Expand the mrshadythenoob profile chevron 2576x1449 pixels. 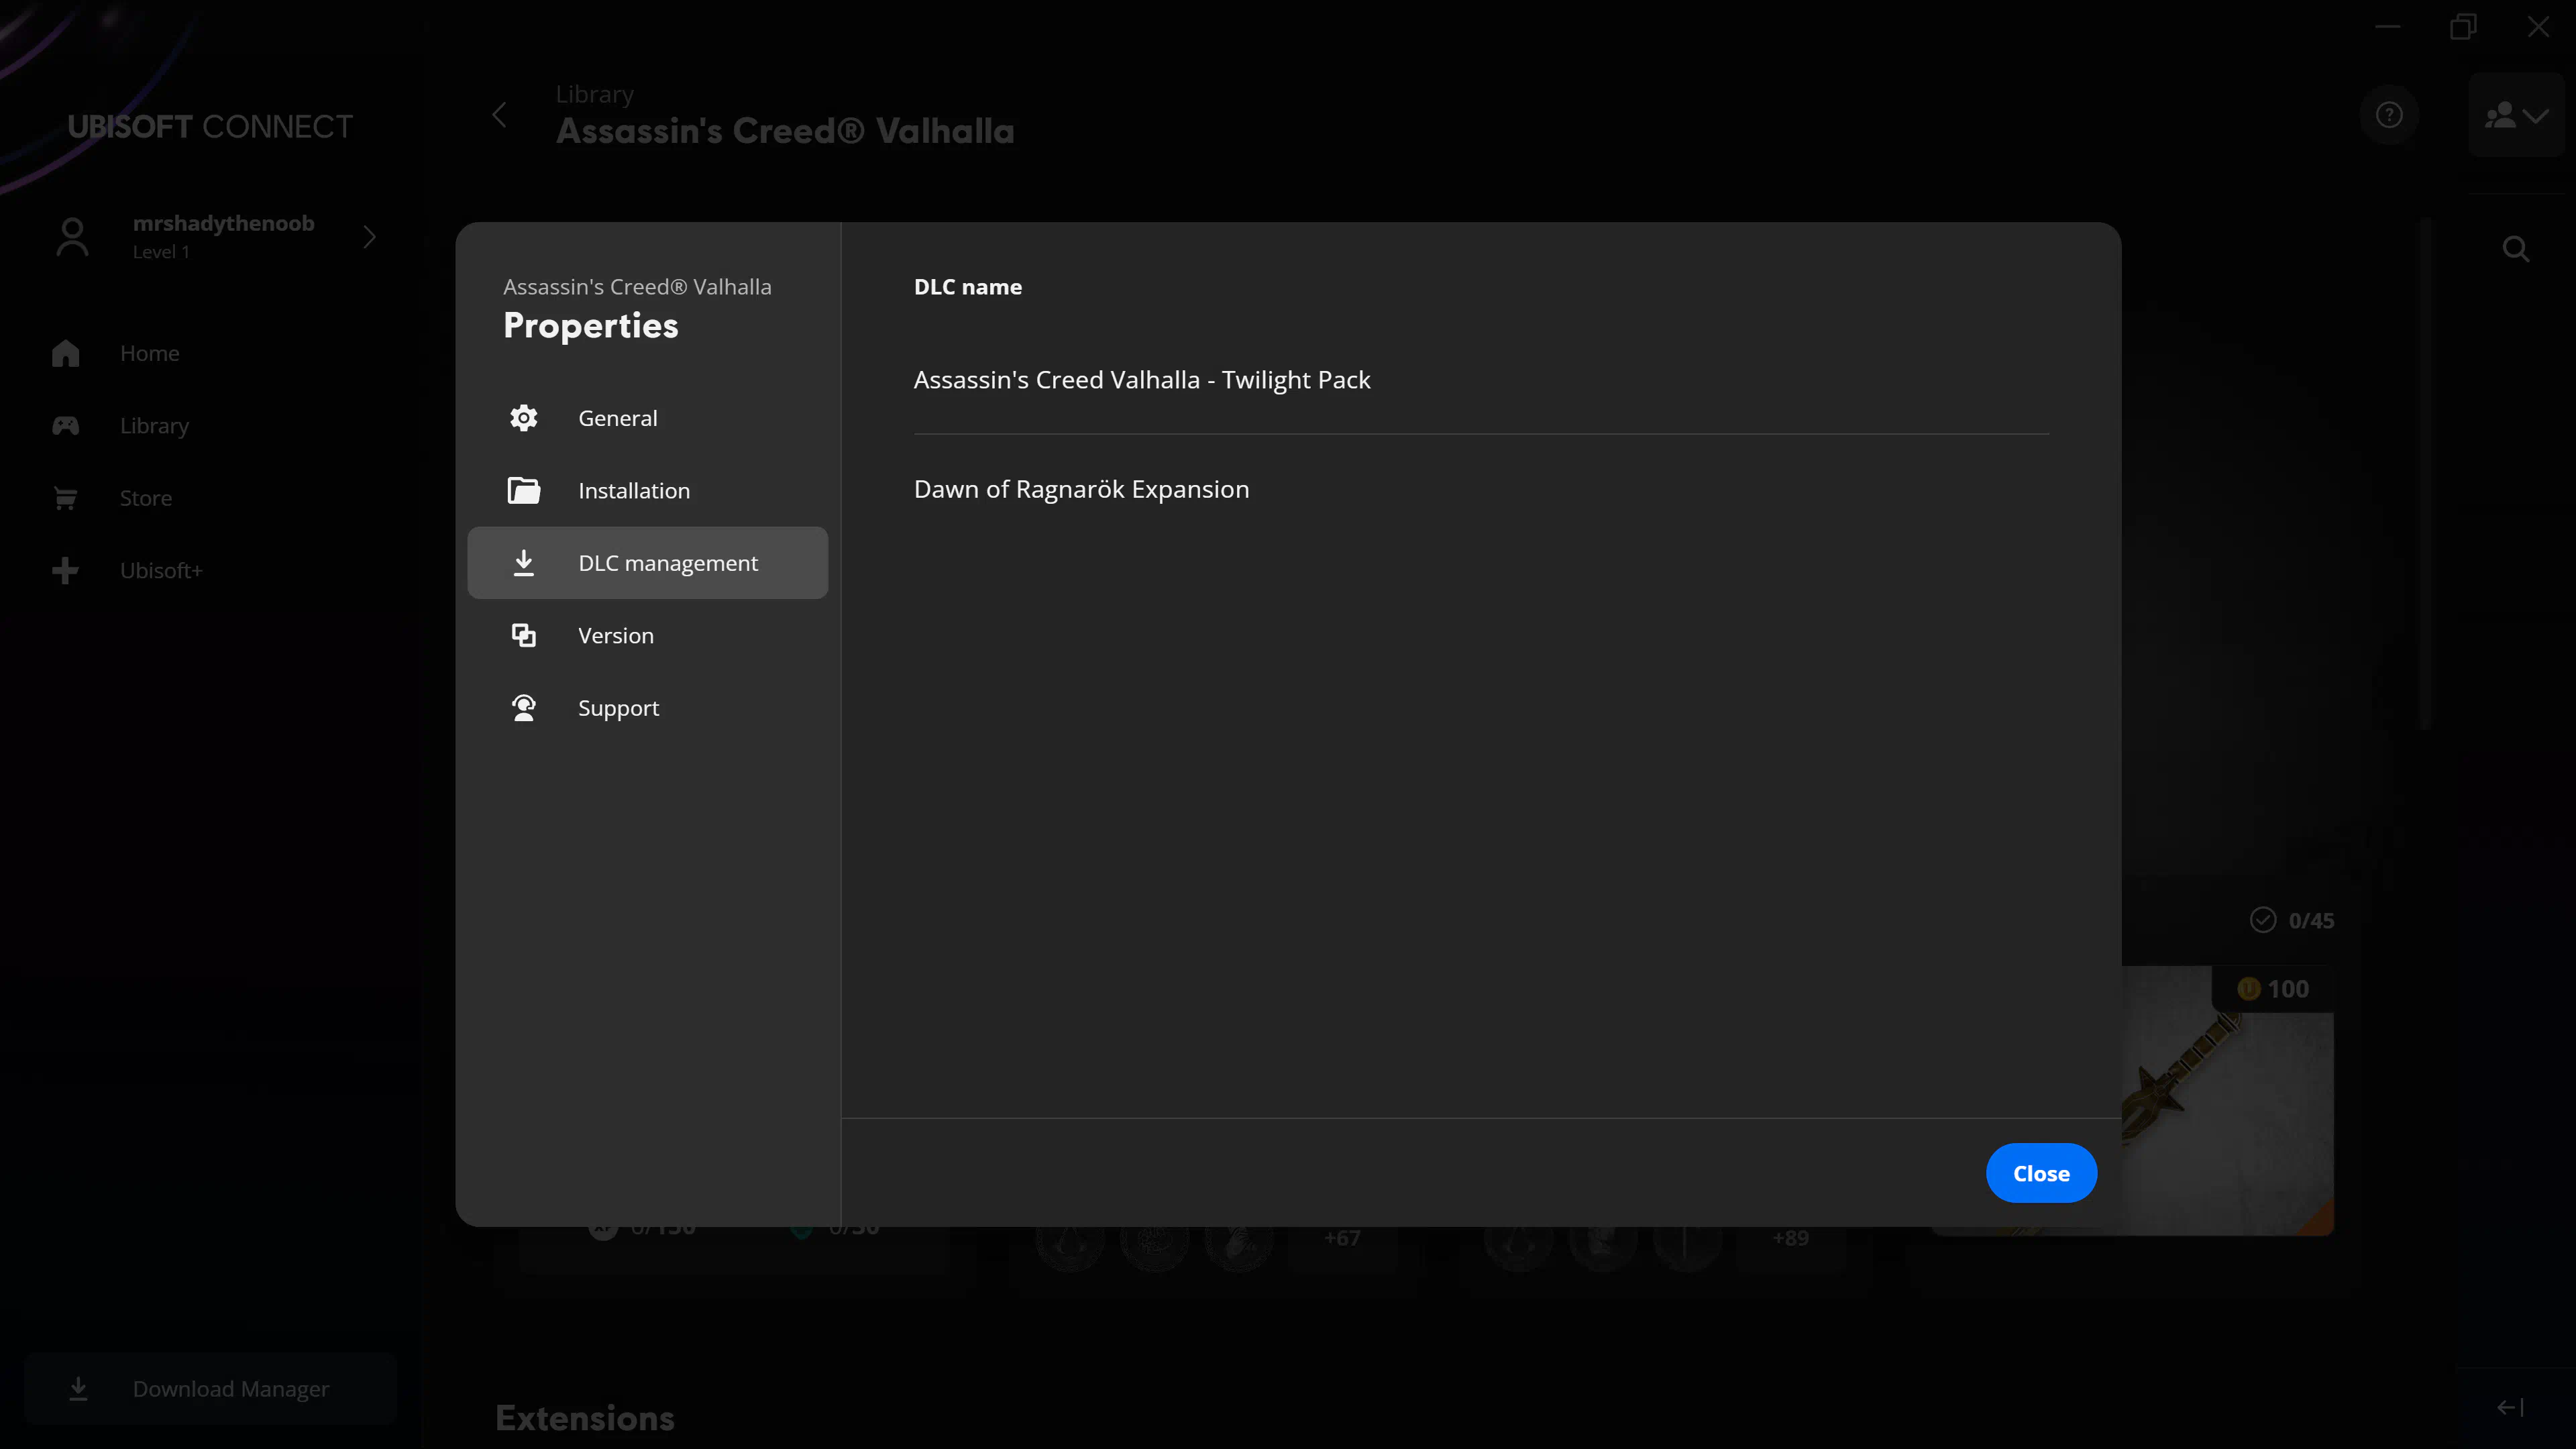pos(369,237)
